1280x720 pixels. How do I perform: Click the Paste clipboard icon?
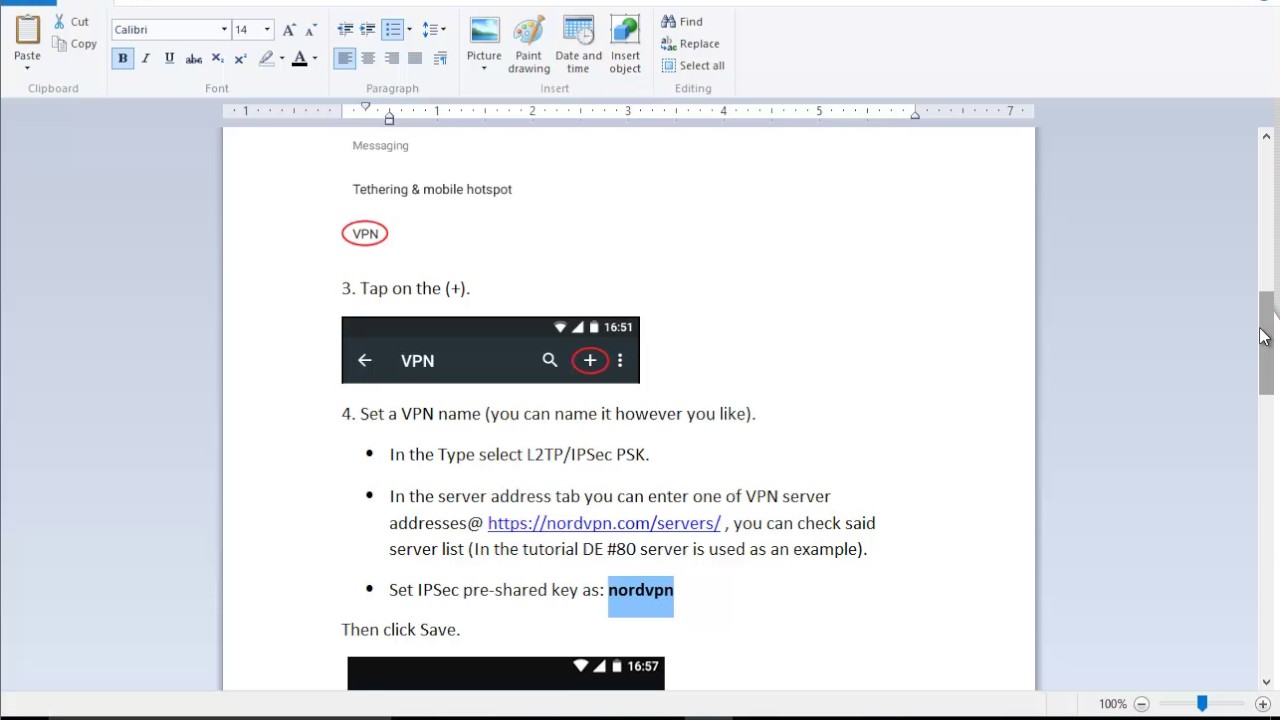coord(27,29)
